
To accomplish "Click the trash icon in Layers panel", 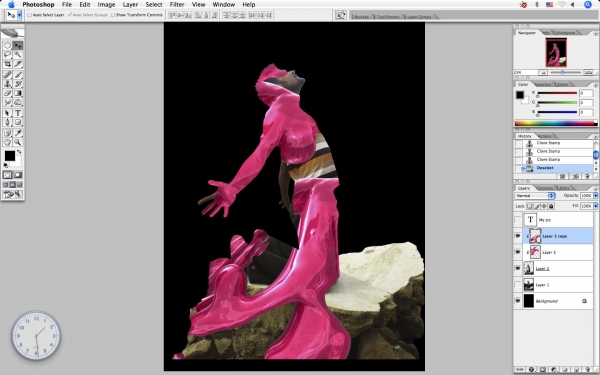I will [587, 370].
